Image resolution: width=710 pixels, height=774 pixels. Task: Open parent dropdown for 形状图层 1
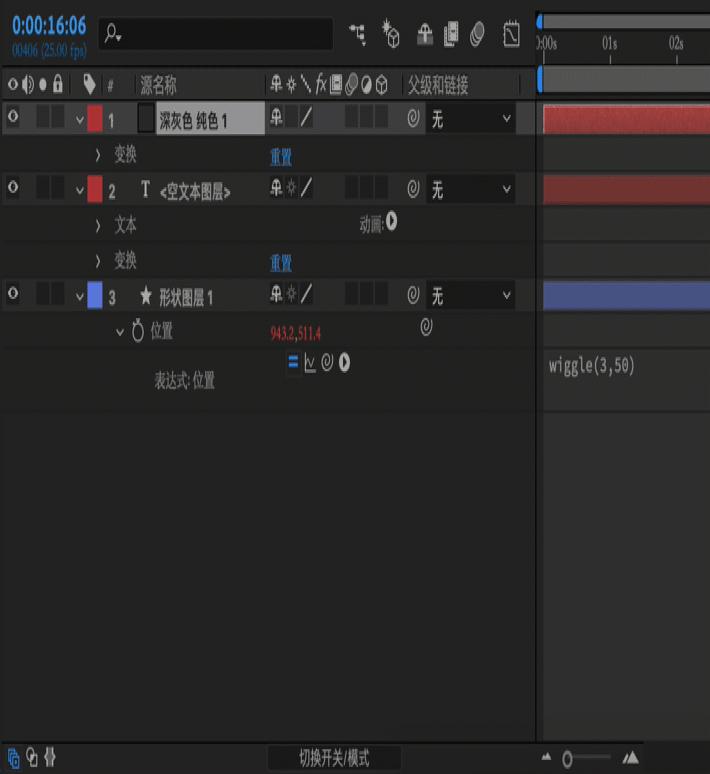tap(471, 296)
